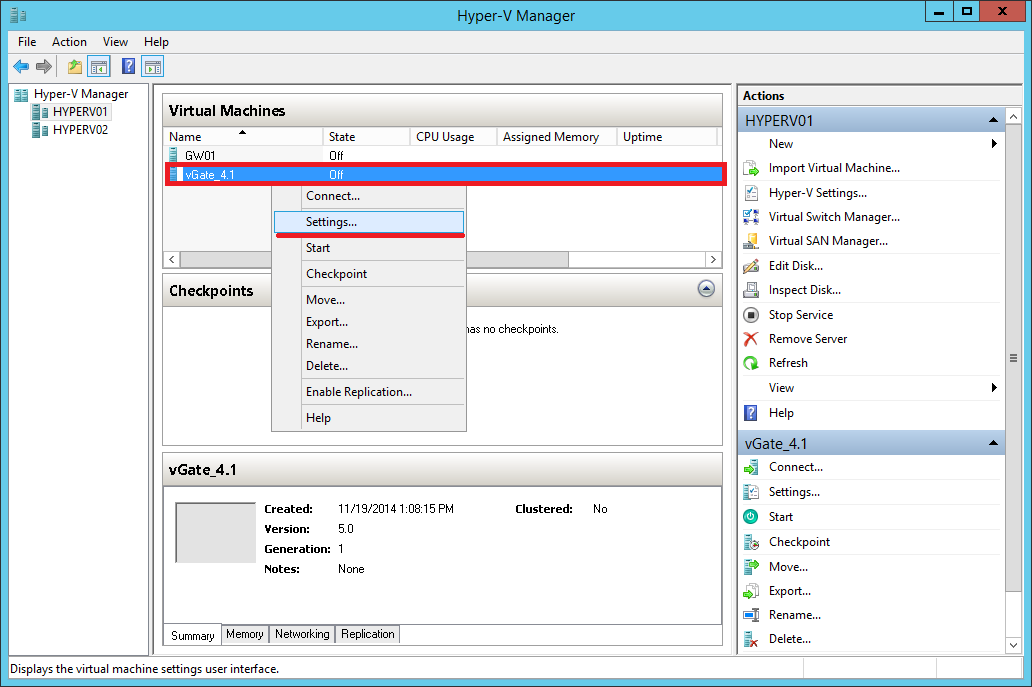
Task: Click the Name column header to sort
Action: (242, 137)
